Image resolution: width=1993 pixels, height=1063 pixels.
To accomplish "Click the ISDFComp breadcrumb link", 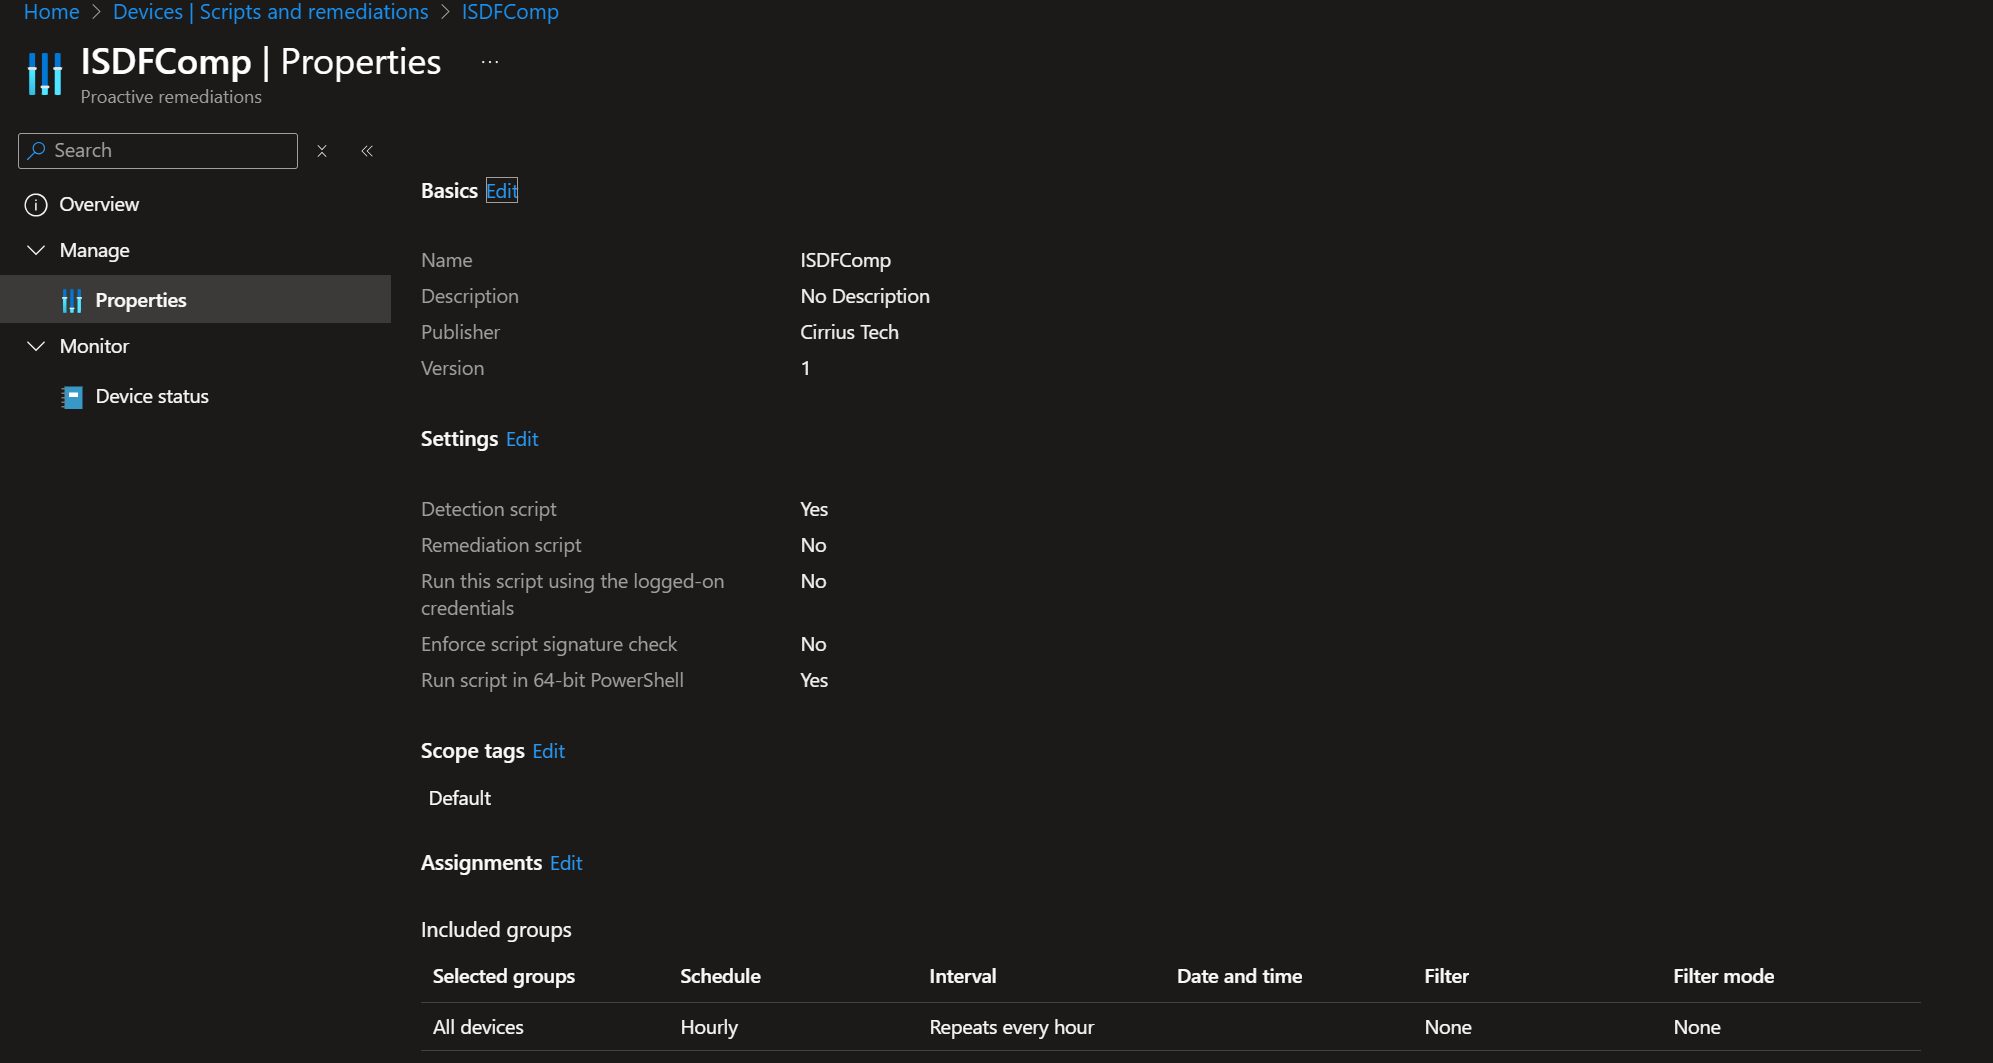I will coord(510,12).
